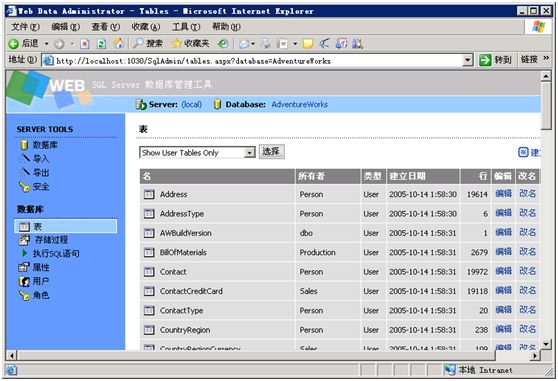This screenshot has height=381, width=558.
Task: Click the Go (转到) button
Action: pos(495,60)
